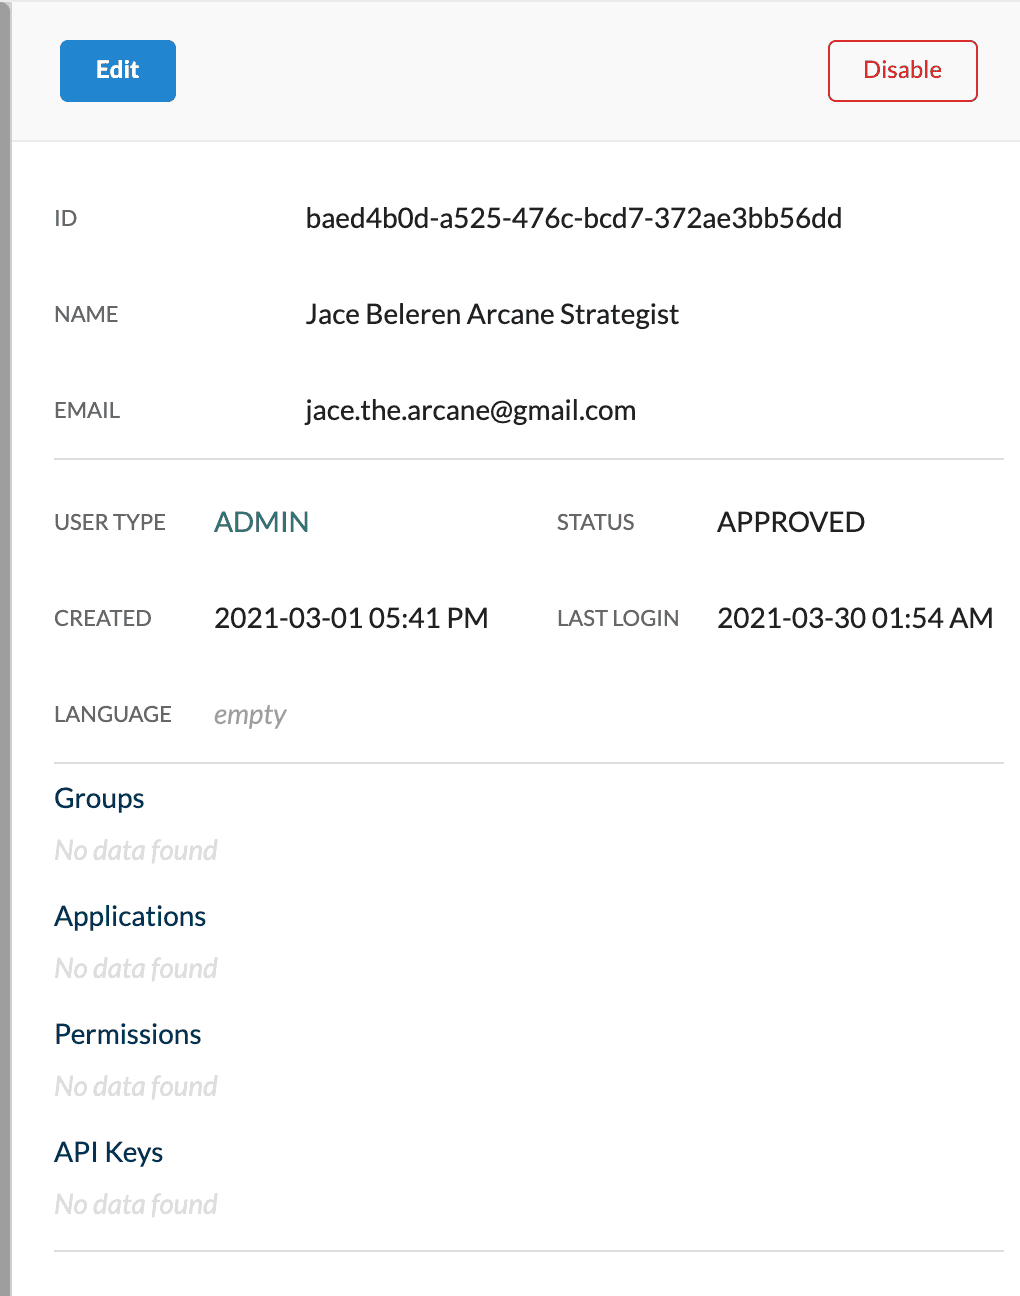Click the last login date value
This screenshot has height=1296, width=1020.
(855, 618)
